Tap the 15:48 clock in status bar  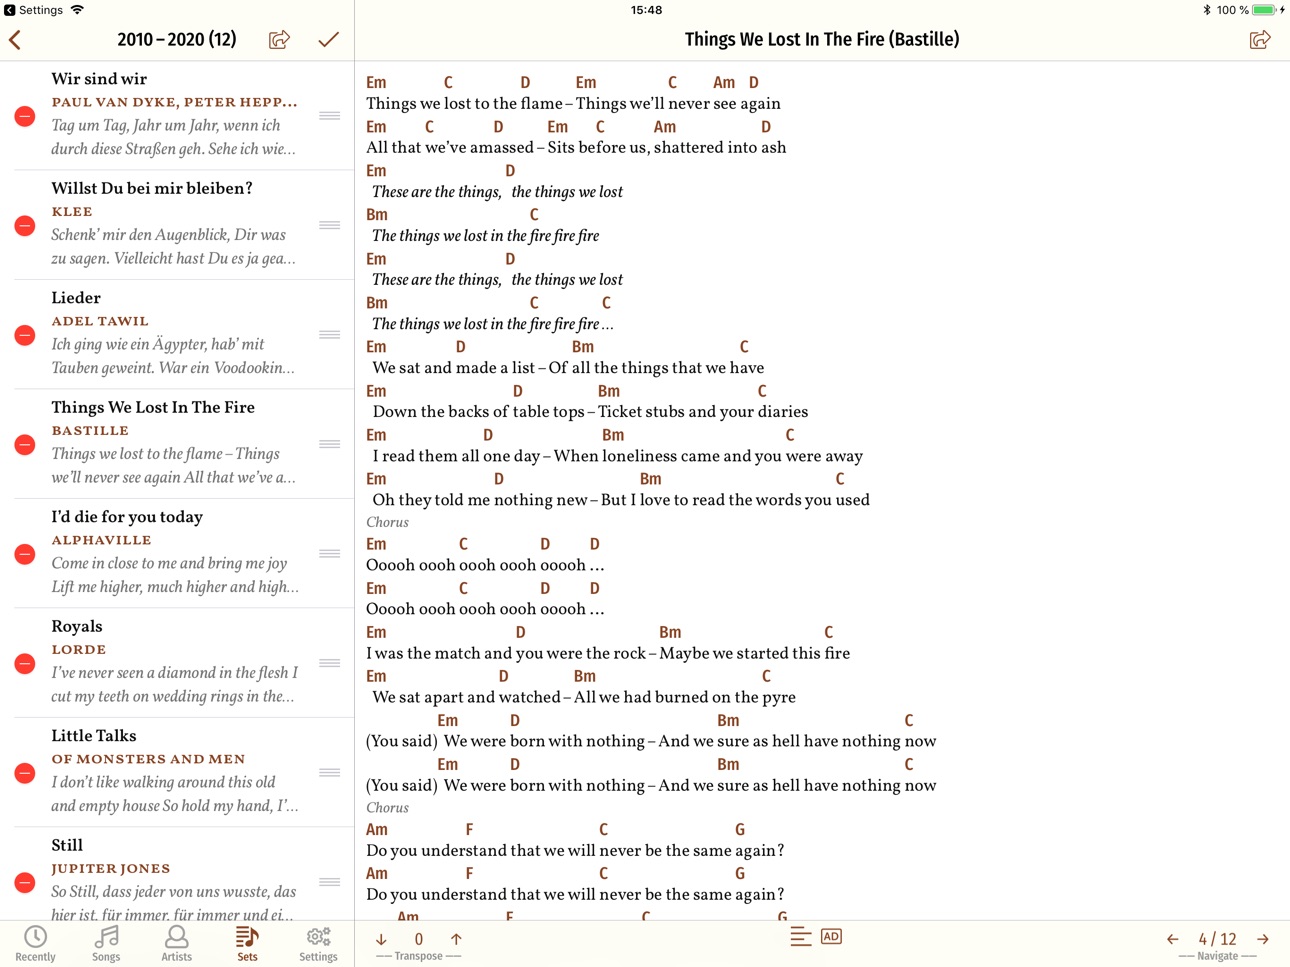click(x=646, y=10)
